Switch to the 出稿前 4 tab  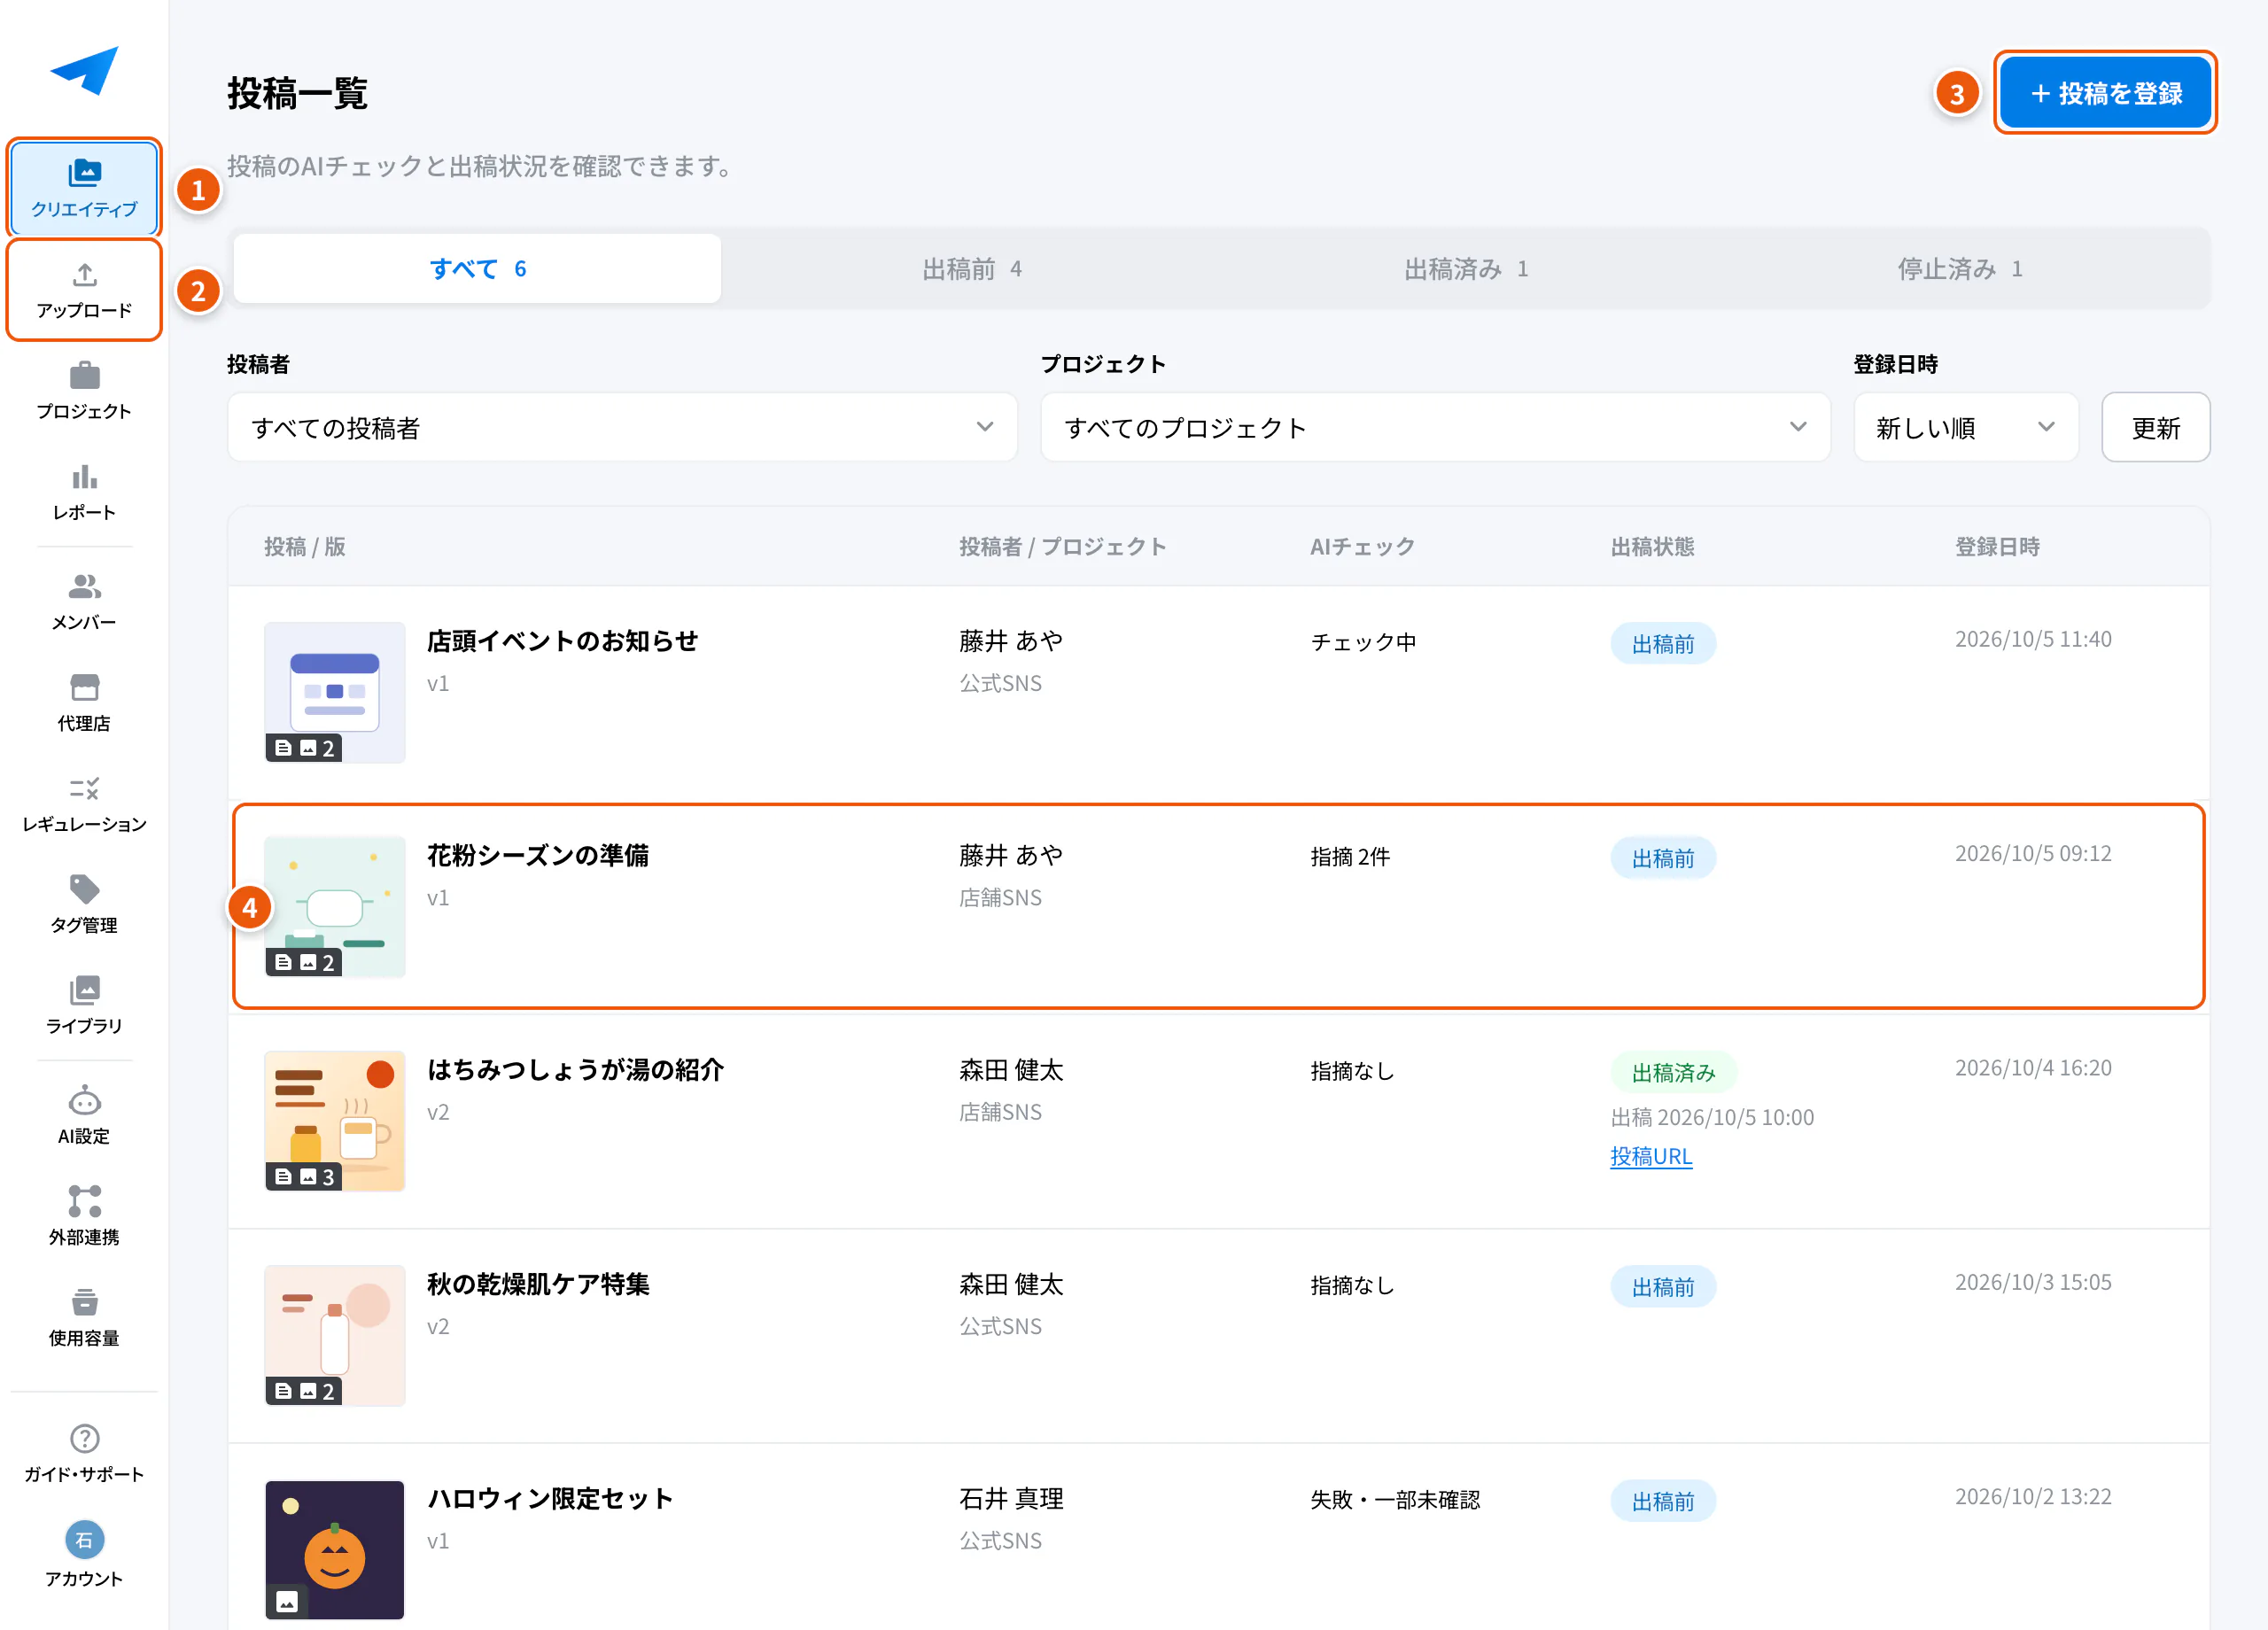[971, 268]
